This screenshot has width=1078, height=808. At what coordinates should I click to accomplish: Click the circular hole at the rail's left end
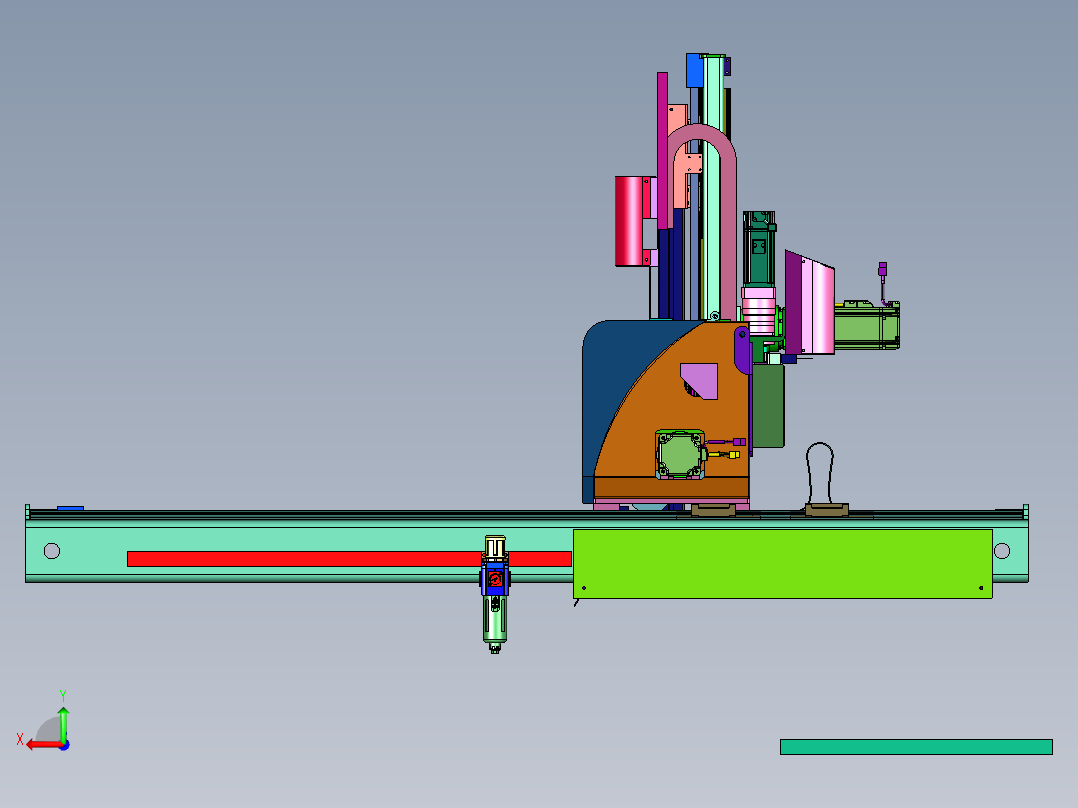tap(52, 551)
